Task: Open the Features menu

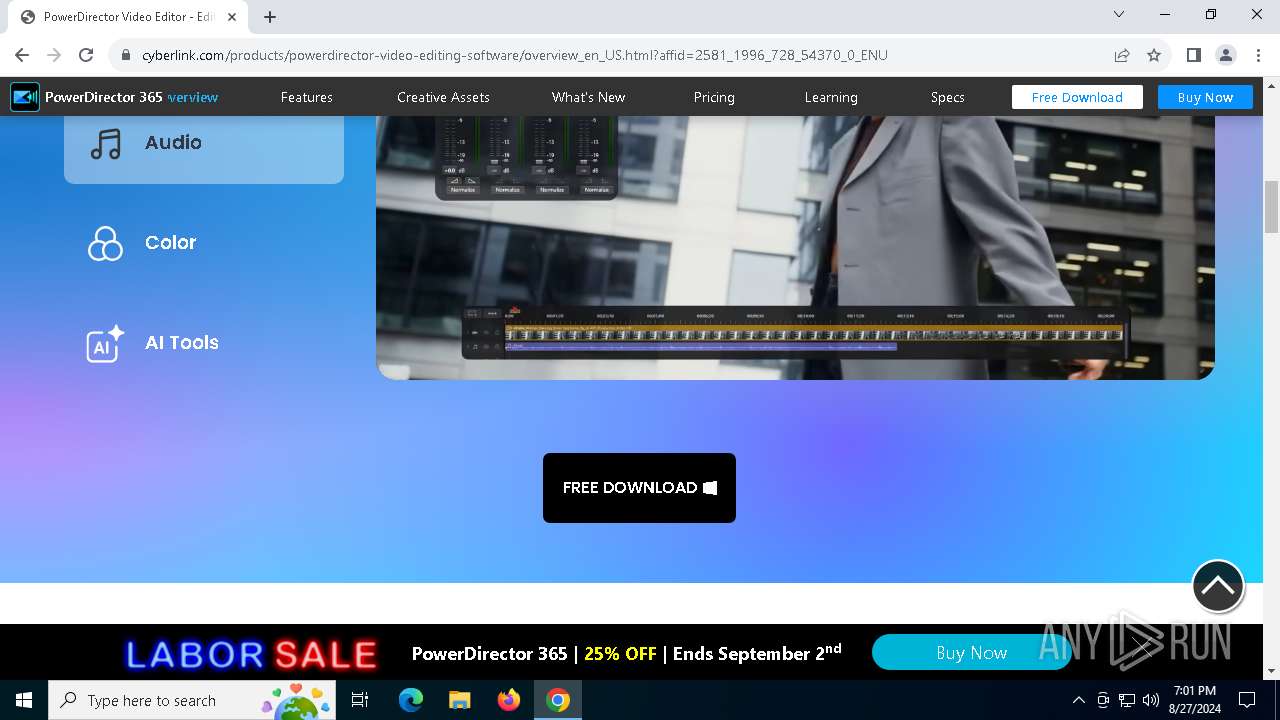Action: tap(307, 97)
